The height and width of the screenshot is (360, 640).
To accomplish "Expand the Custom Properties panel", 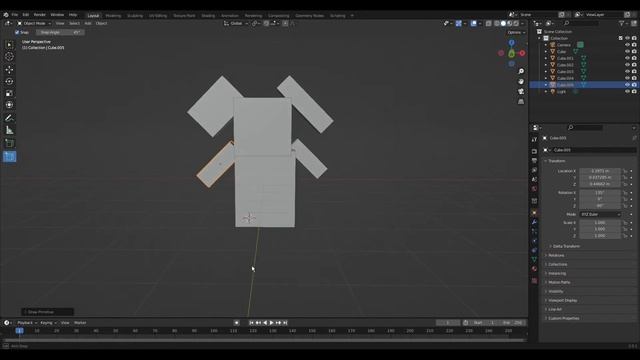I will [563, 318].
